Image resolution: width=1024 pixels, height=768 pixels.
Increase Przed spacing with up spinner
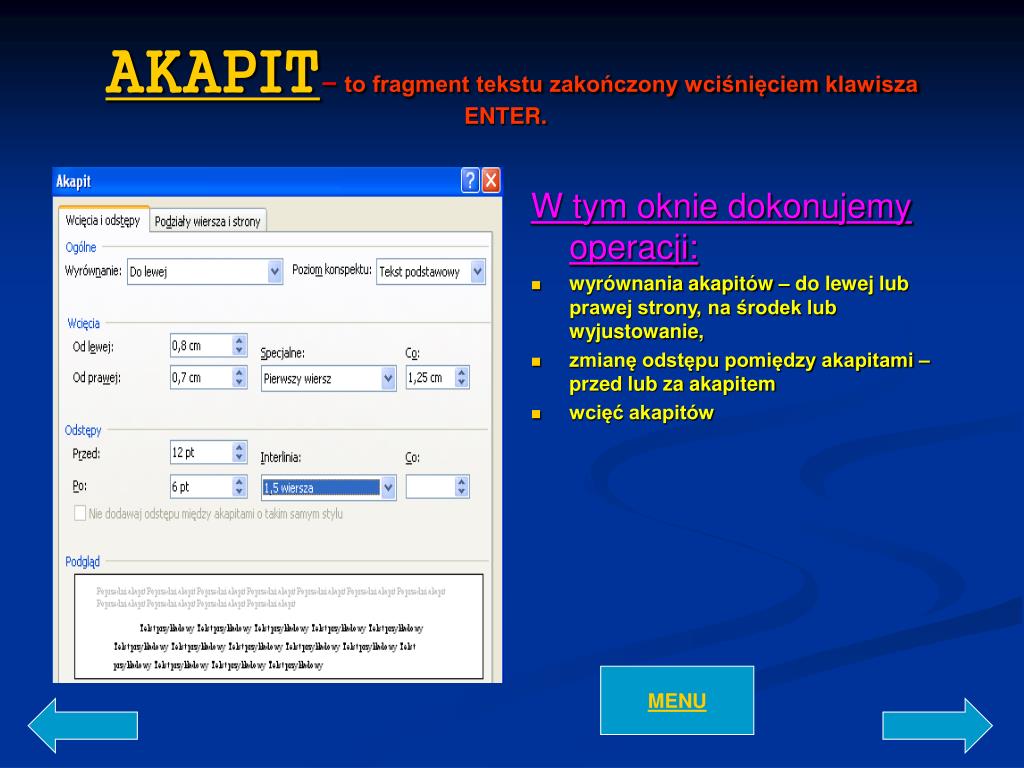point(240,447)
